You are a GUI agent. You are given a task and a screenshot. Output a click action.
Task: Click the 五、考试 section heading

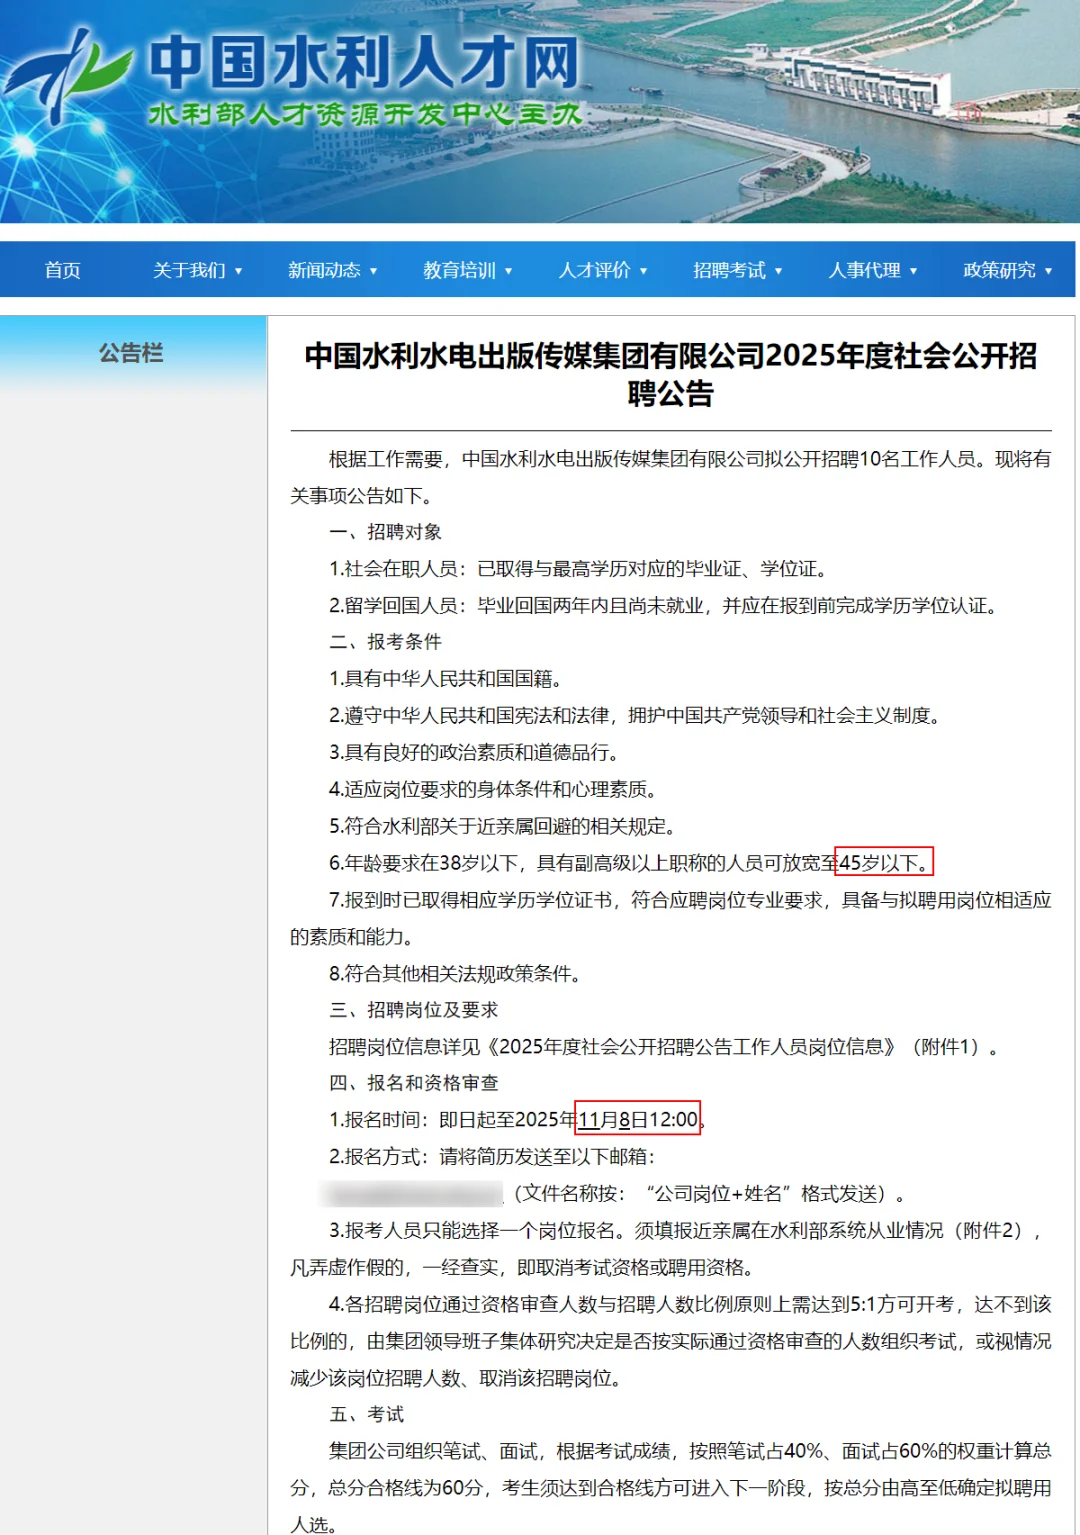(x=366, y=1414)
